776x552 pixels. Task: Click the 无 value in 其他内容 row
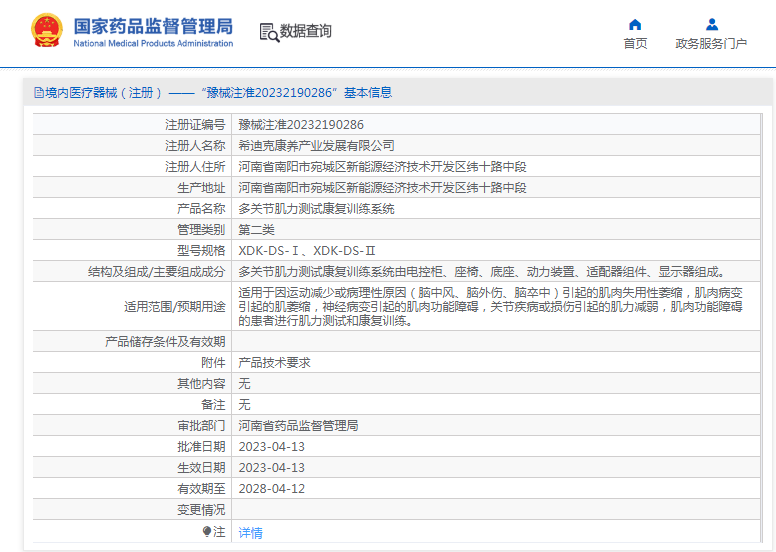(x=244, y=384)
